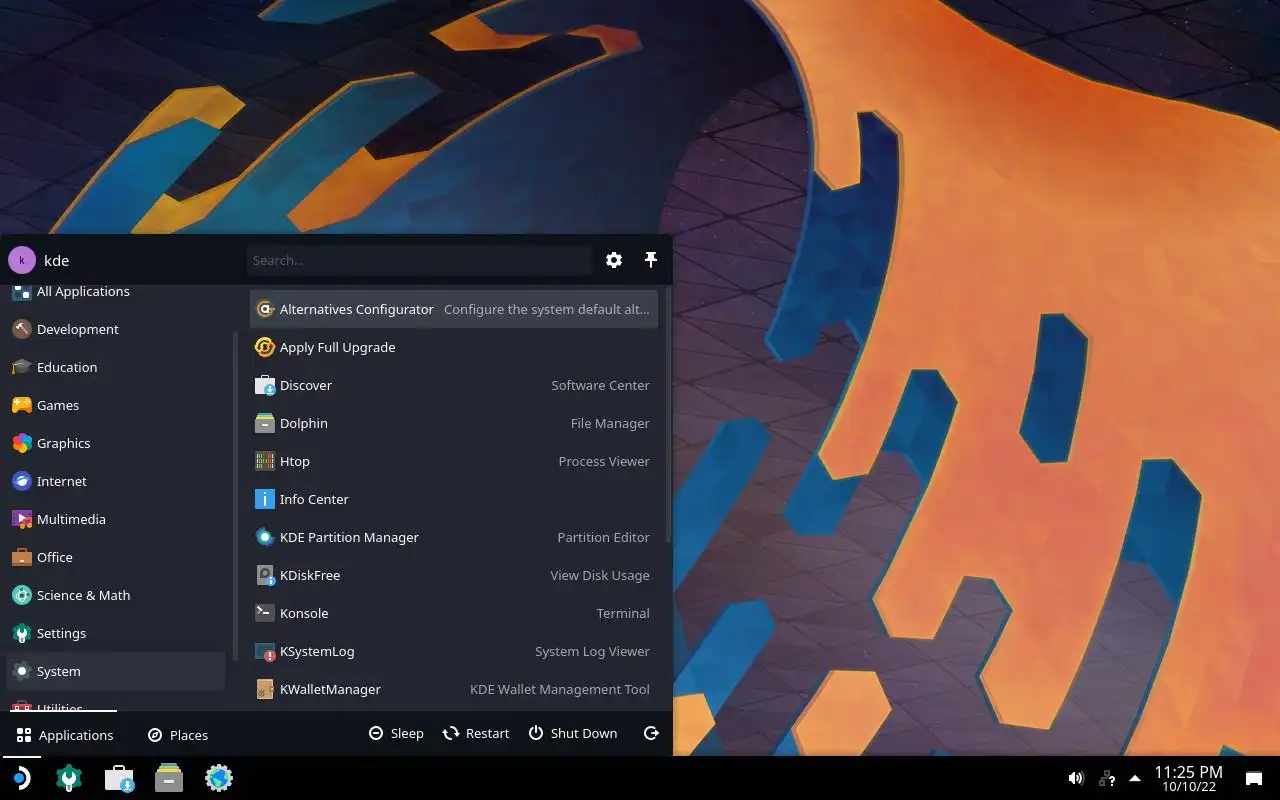1280x800 pixels.
Task: Click the clock showing 11:25 PM
Action: [1188, 778]
